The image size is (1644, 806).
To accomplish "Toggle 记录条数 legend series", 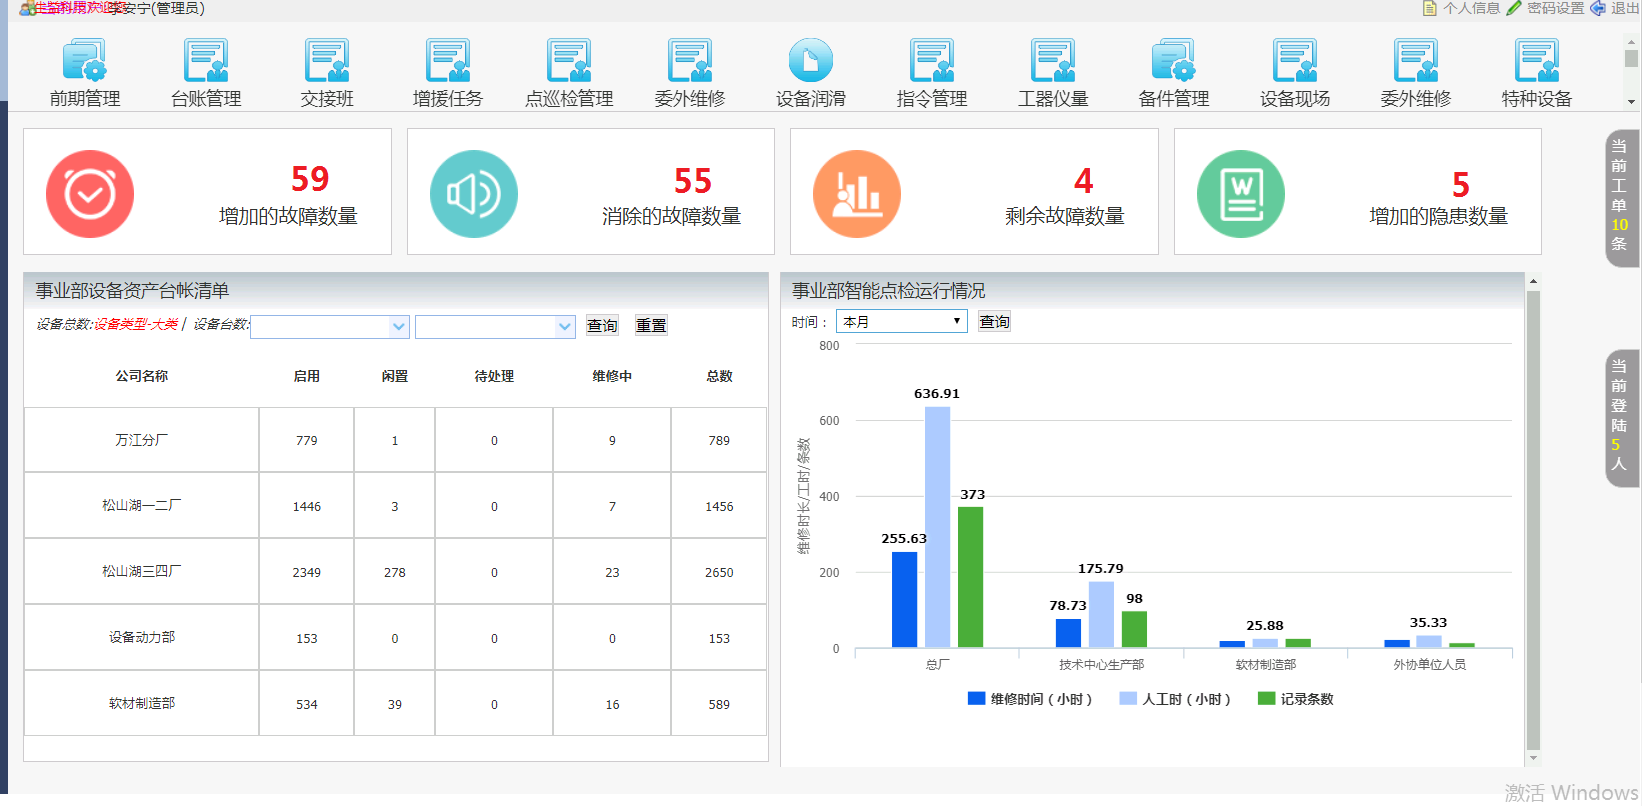I will [1296, 699].
